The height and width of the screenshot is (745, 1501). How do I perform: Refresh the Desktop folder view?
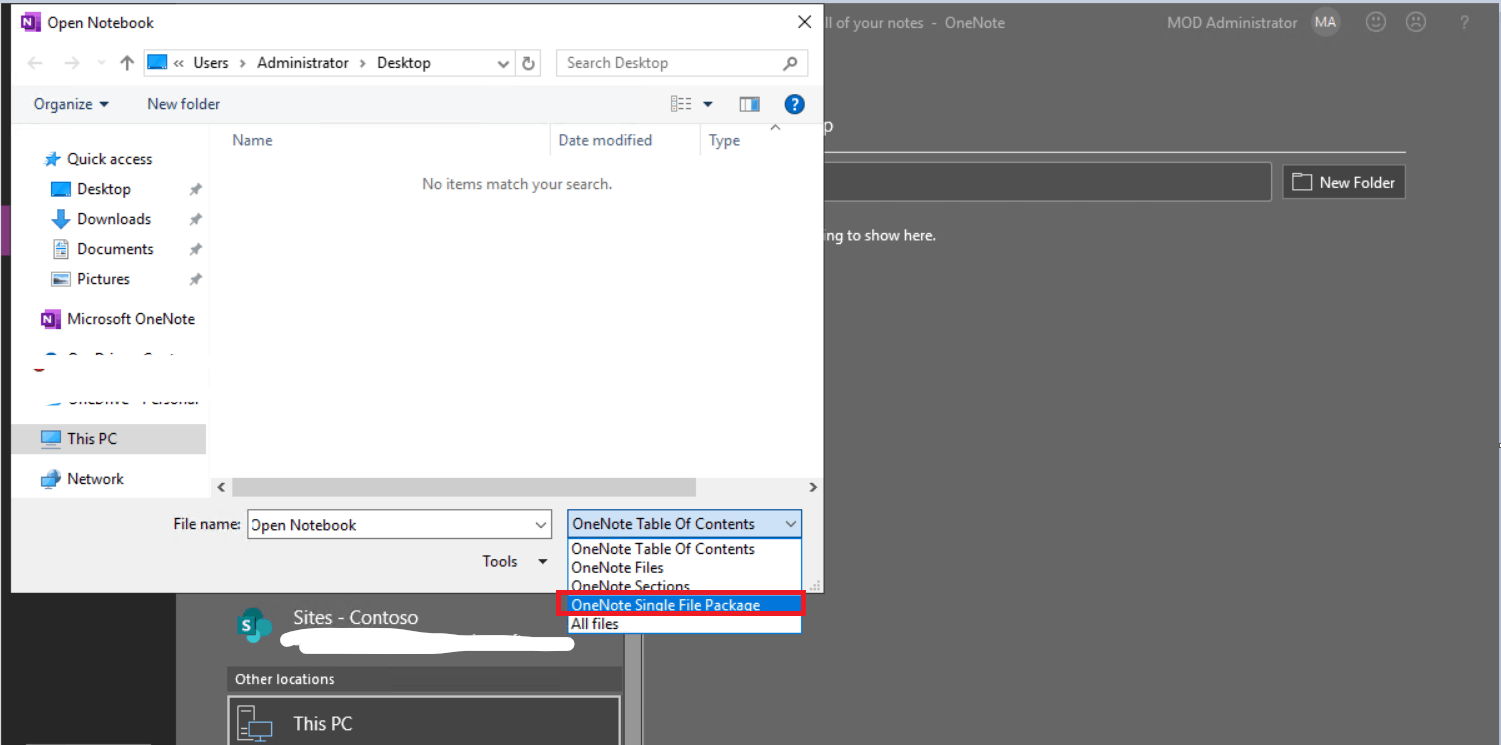pos(529,63)
